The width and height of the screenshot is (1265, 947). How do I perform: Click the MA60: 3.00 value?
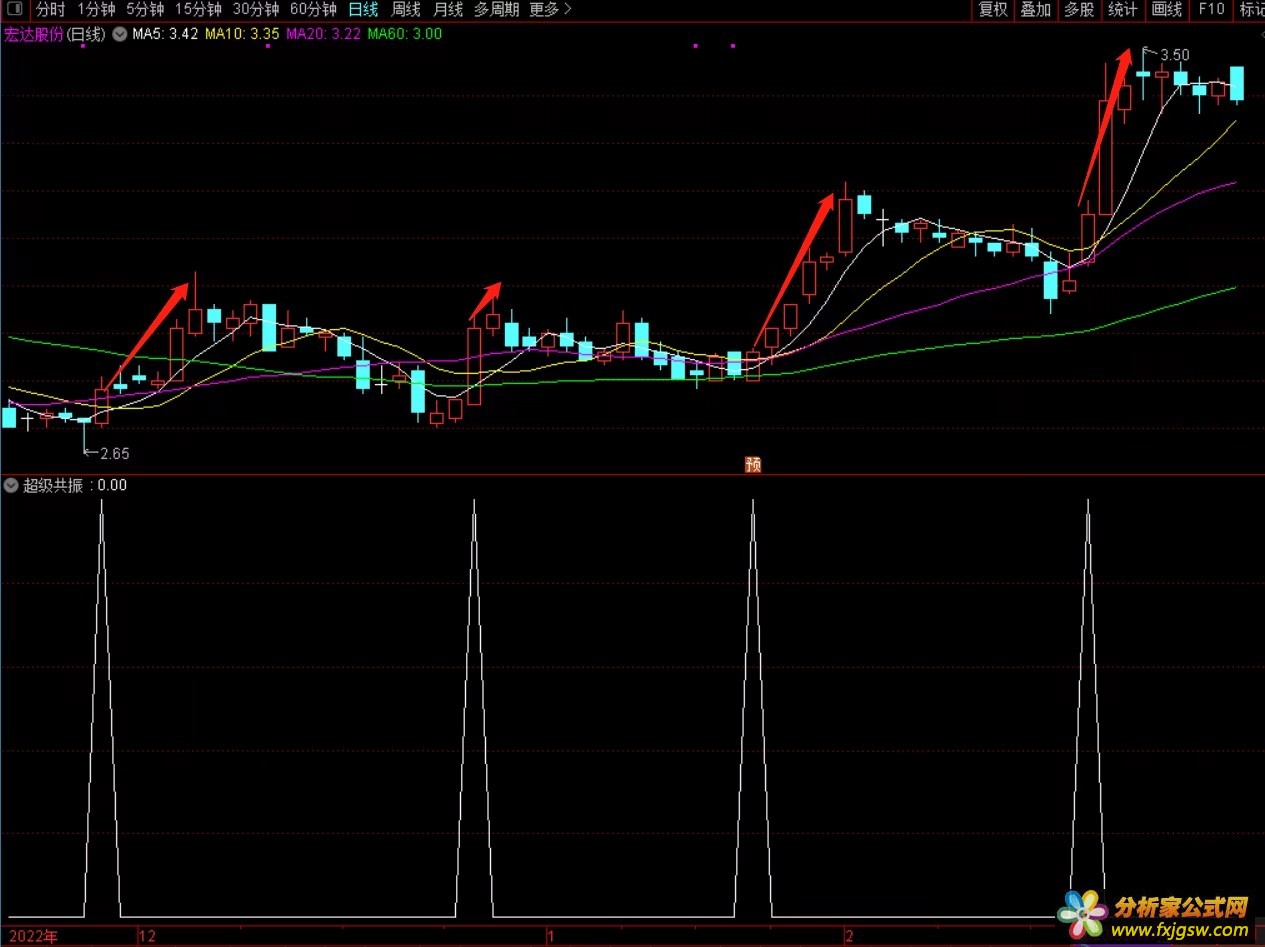[x=405, y=34]
